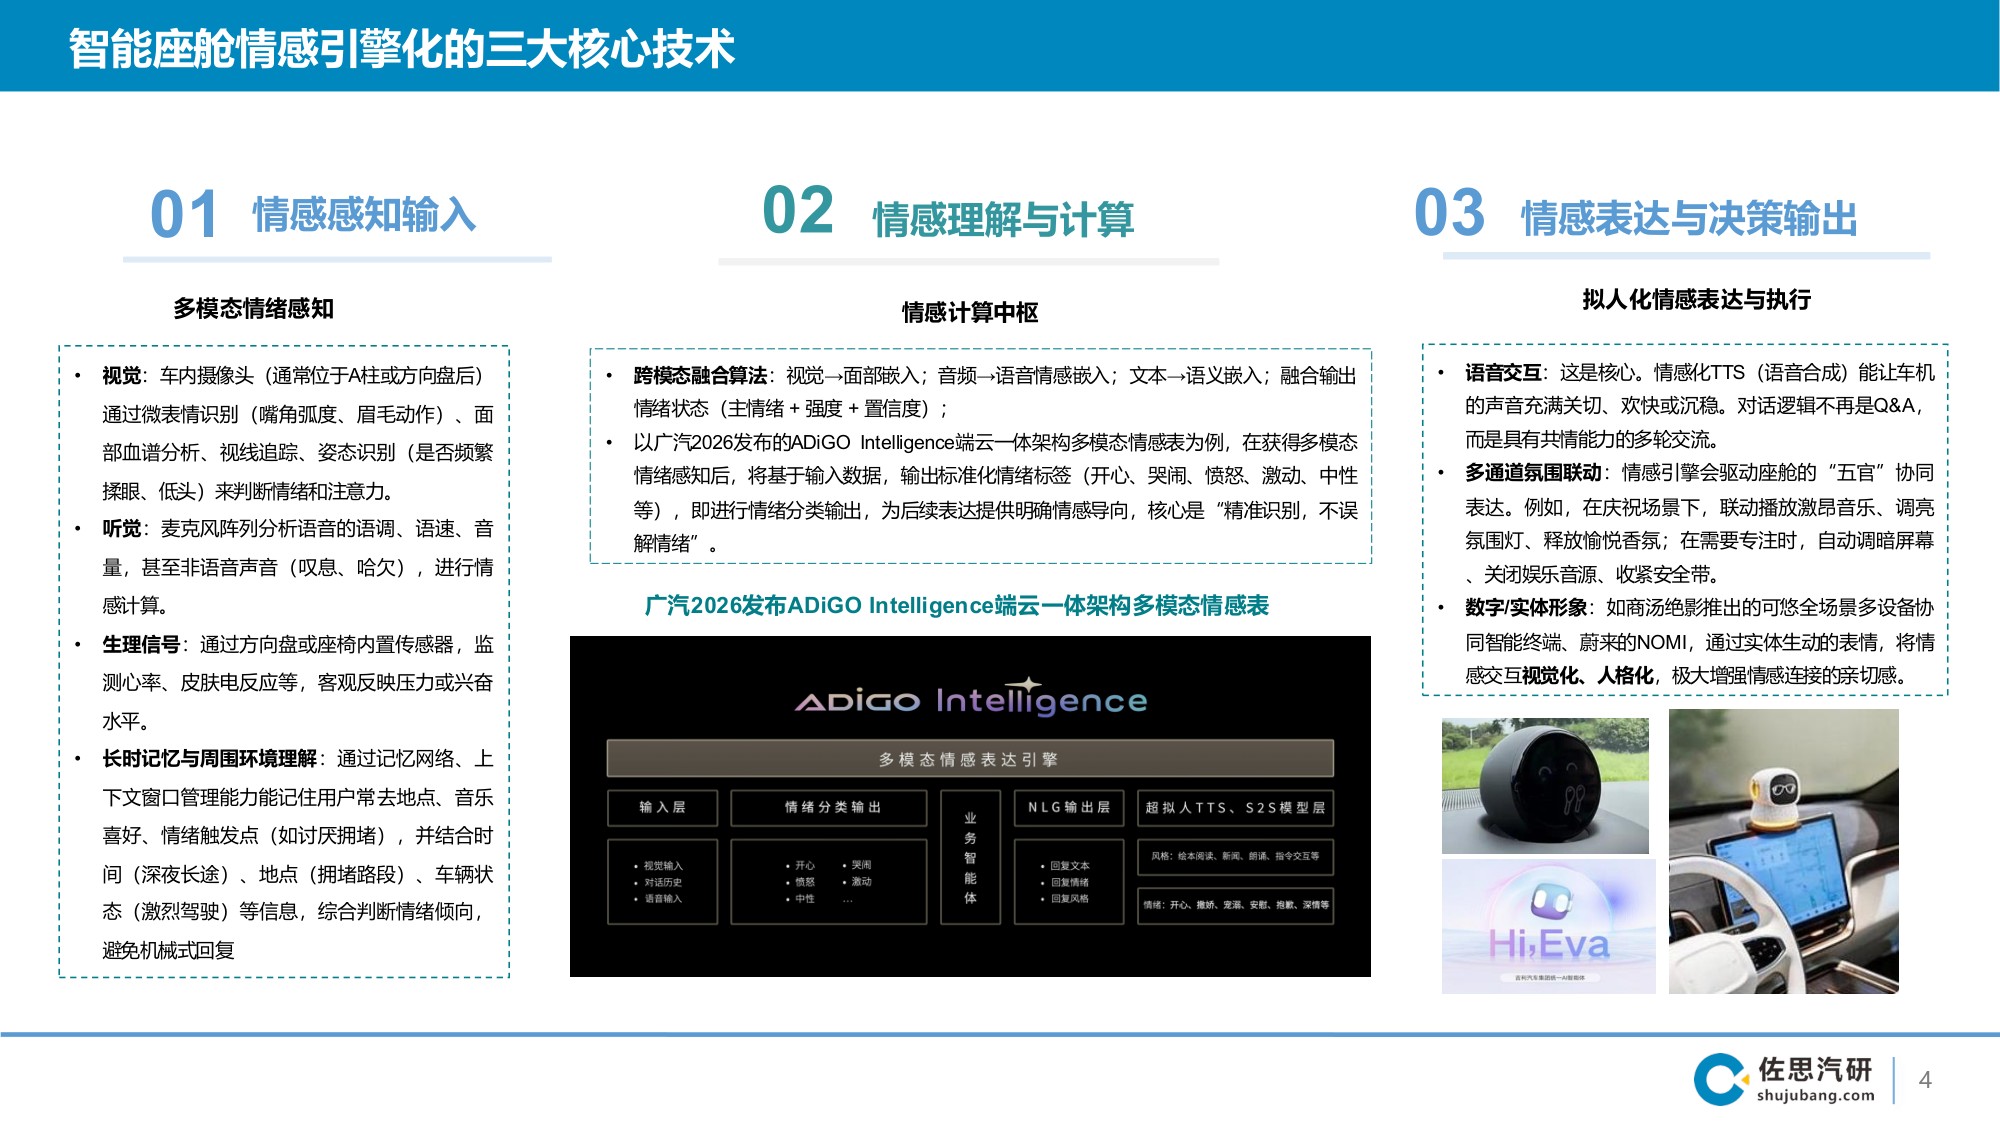Select the slide title 智能座舱情感引擎化的三大核心技术
Screen dimensions: 2000x1125
pyautogui.click(x=401, y=49)
